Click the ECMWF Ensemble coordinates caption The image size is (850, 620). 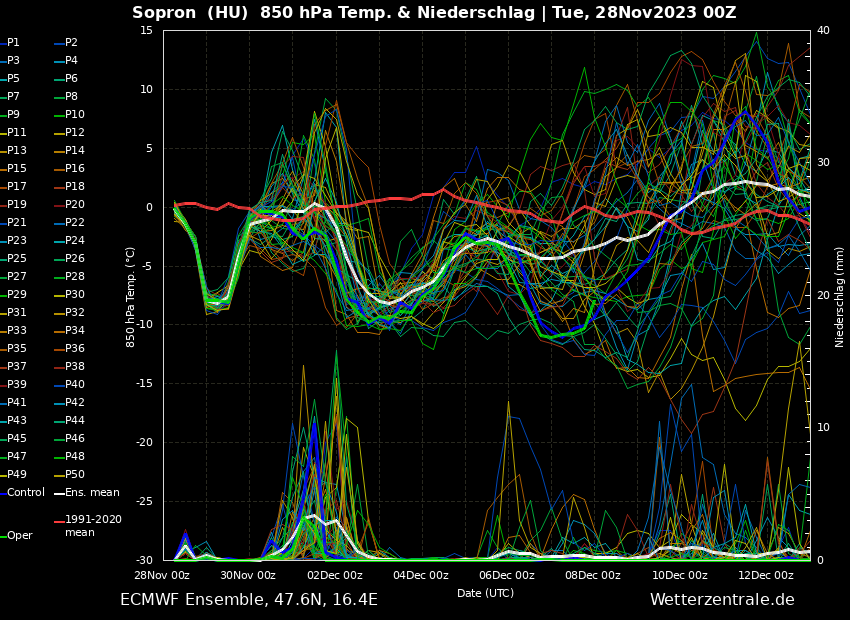[x=249, y=600]
